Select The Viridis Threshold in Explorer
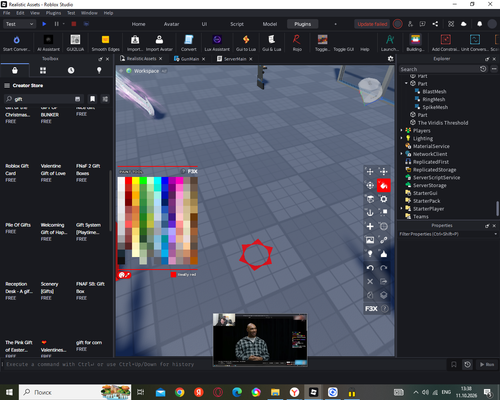This screenshot has height=400, width=500. click(x=443, y=123)
